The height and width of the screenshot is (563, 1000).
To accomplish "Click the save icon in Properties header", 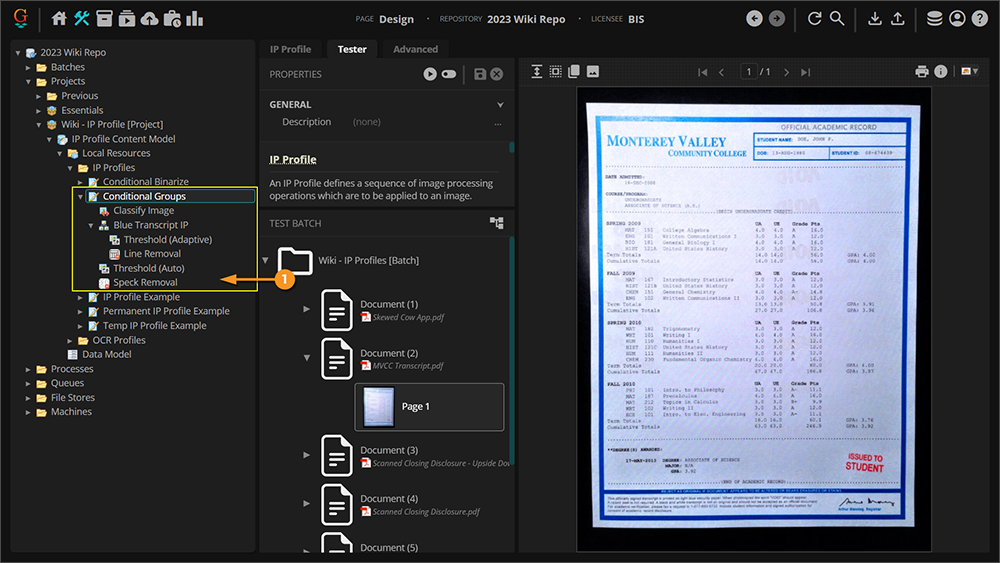I will point(480,74).
